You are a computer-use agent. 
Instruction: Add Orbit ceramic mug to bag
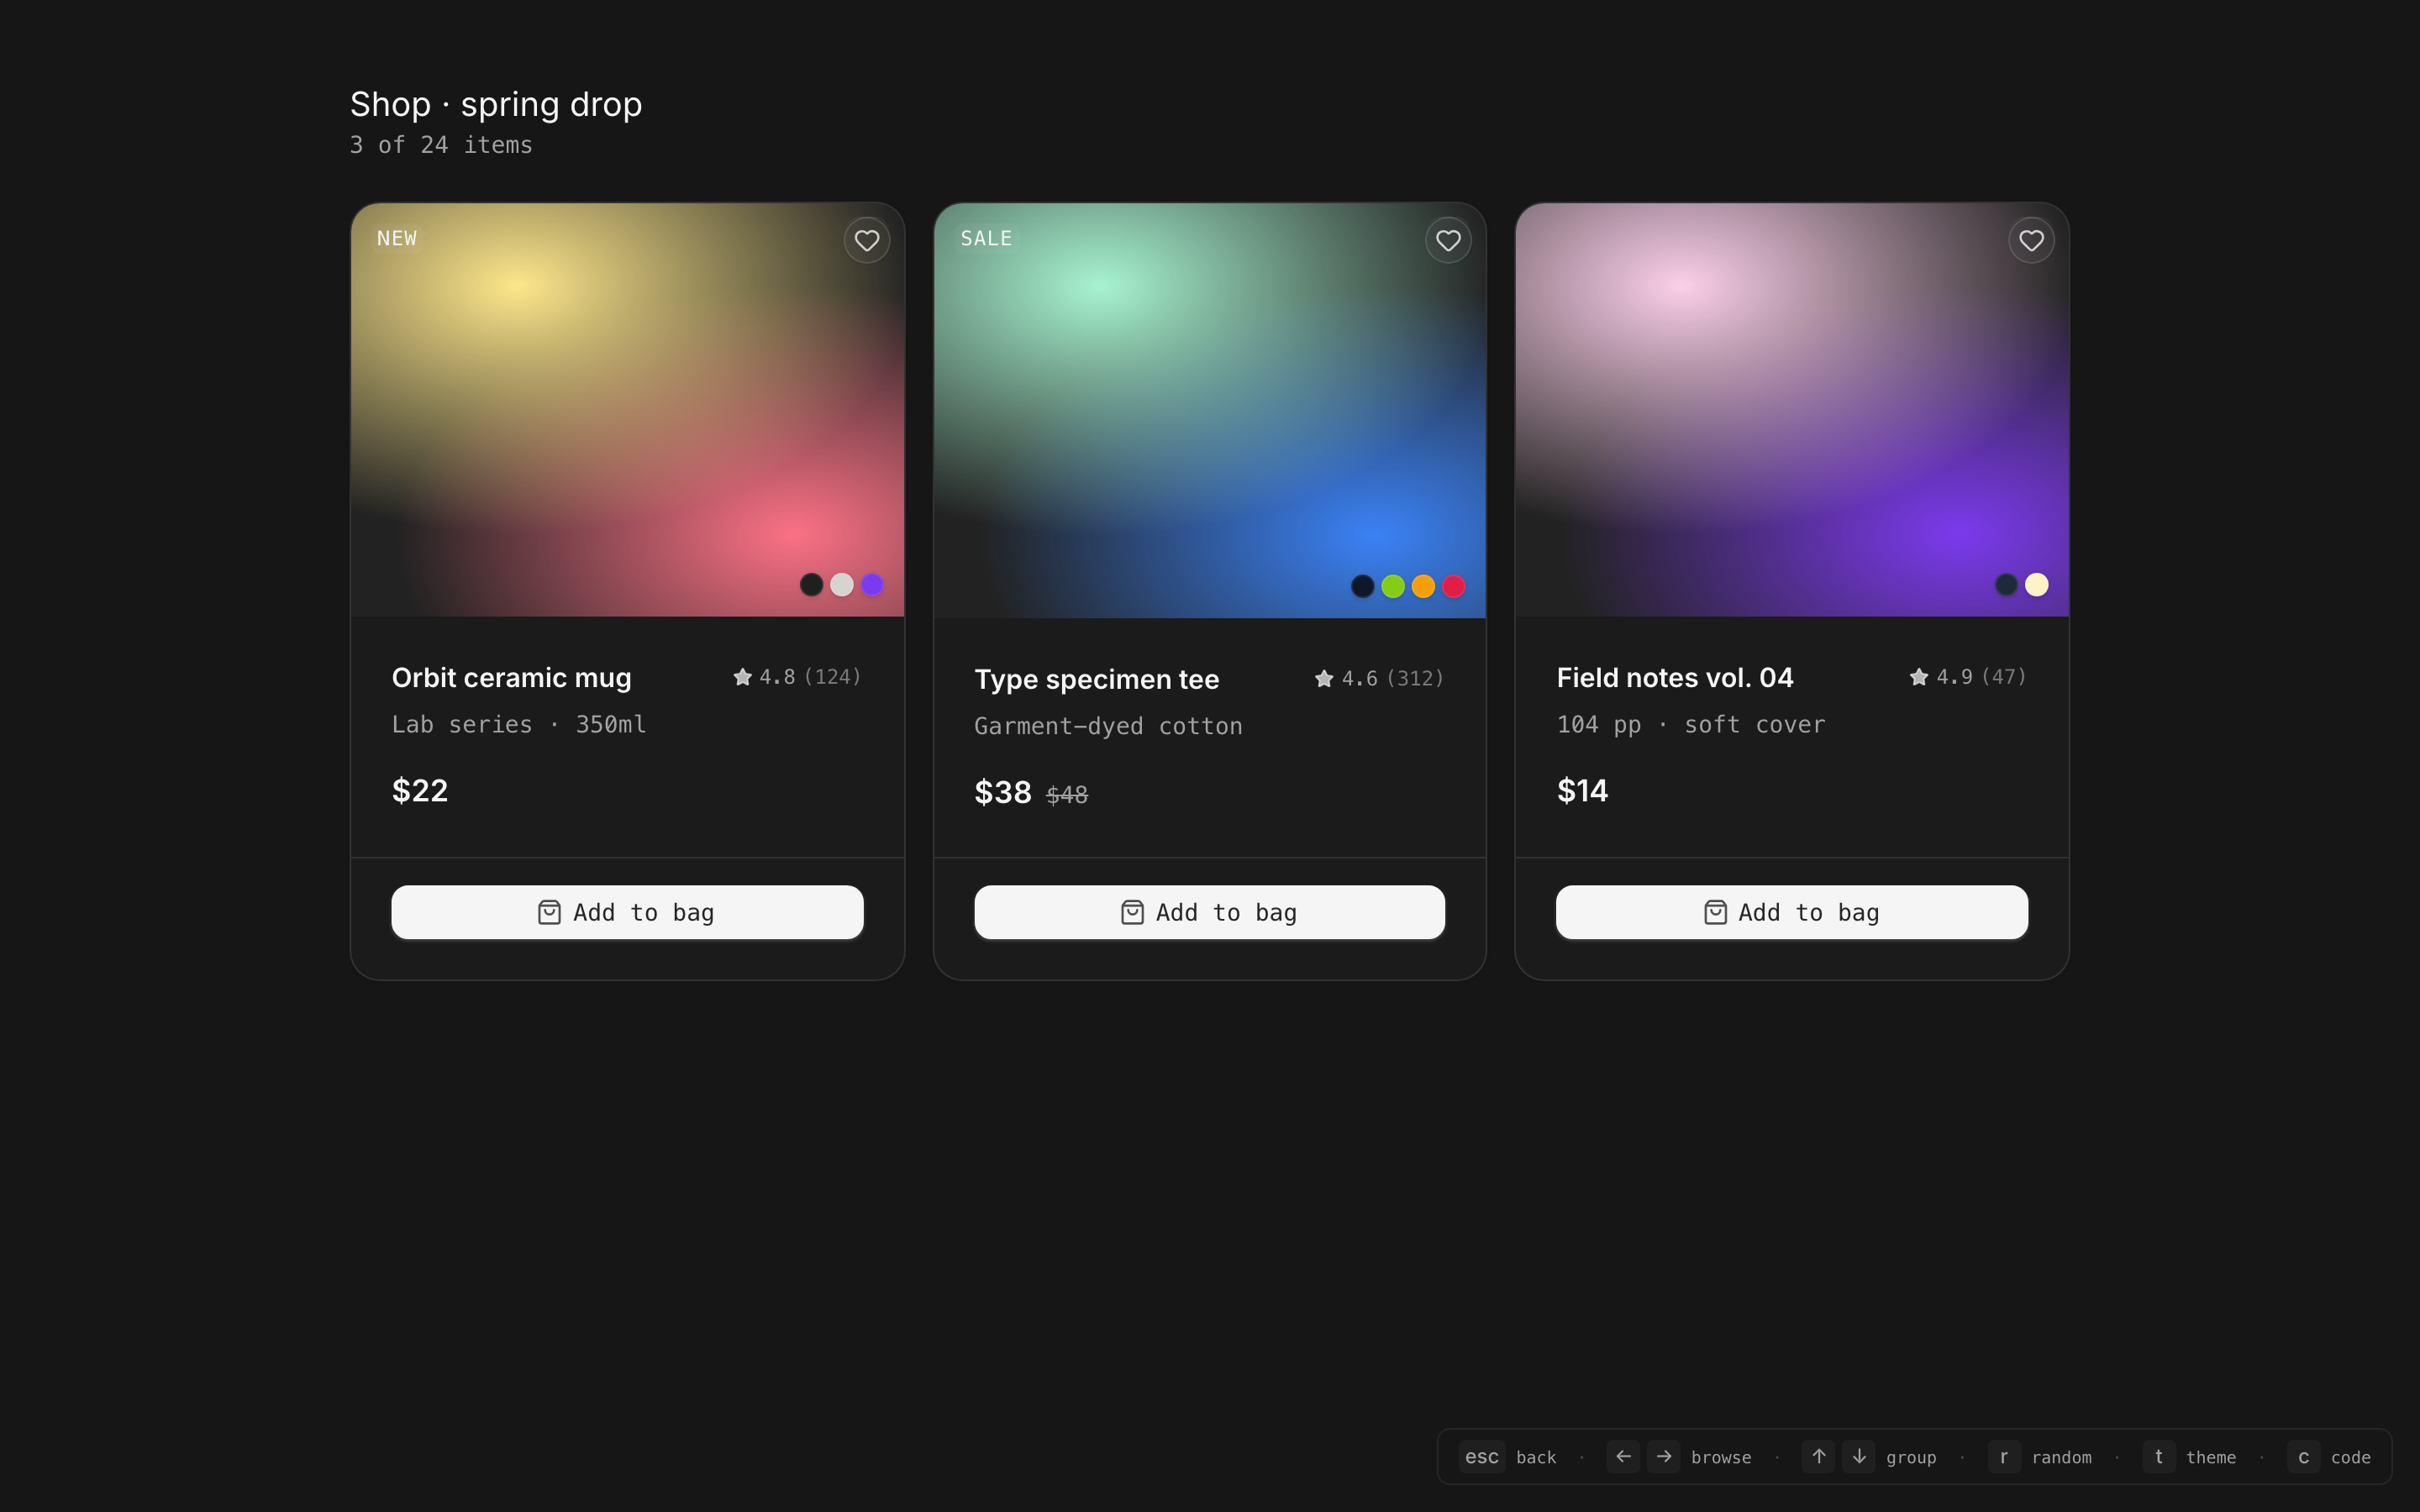(627, 912)
